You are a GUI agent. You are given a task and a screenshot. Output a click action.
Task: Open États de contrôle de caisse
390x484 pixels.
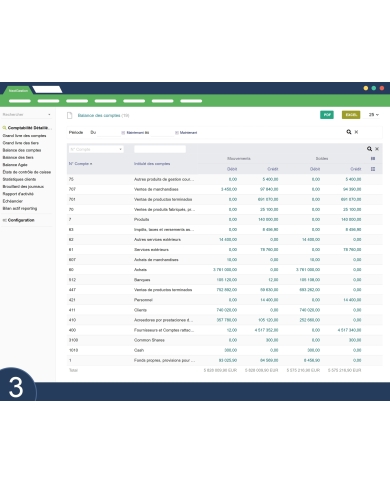(x=27, y=172)
